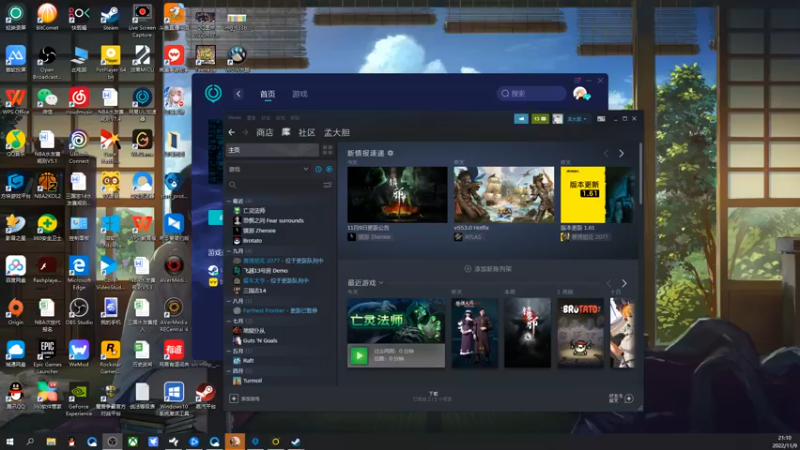
Task: Open GeForce Experience desktop icon
Action: (79, 399)
